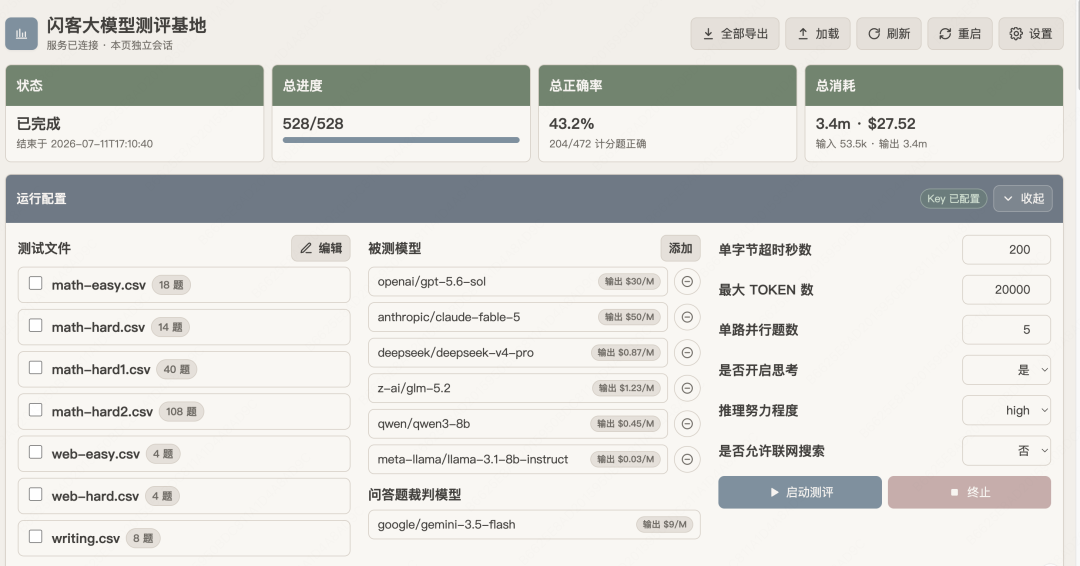Viewport: 1080px width, 566px height.
Task: Click the 全部导出 export button
Action: [735, 34]
